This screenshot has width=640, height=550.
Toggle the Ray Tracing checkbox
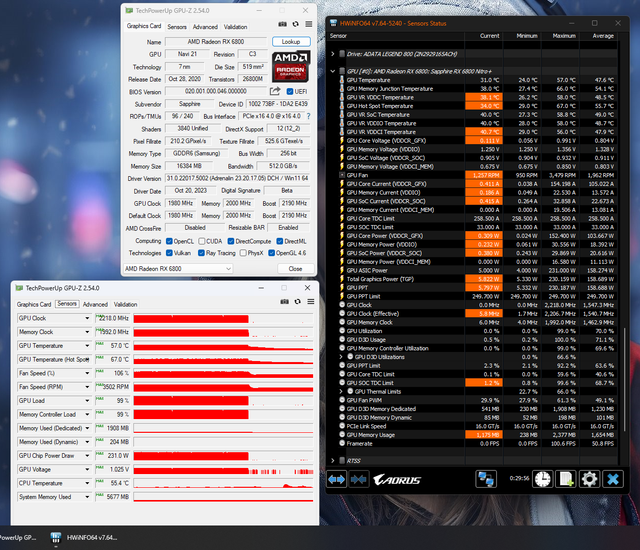[x=201, y=253]
